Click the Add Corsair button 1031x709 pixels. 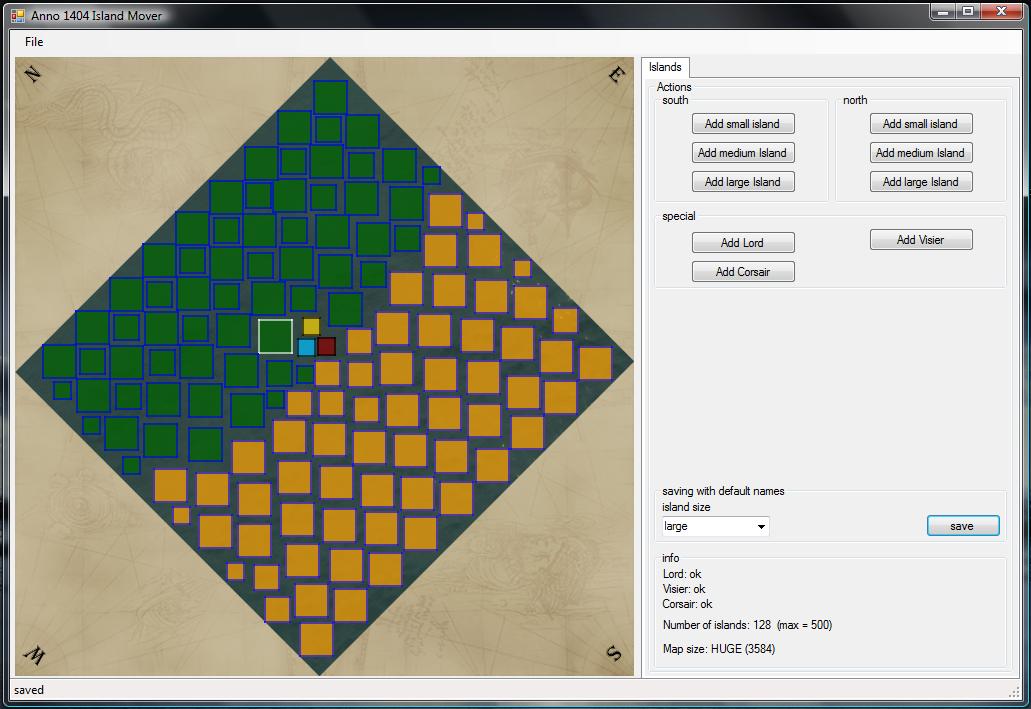(743, 272)
